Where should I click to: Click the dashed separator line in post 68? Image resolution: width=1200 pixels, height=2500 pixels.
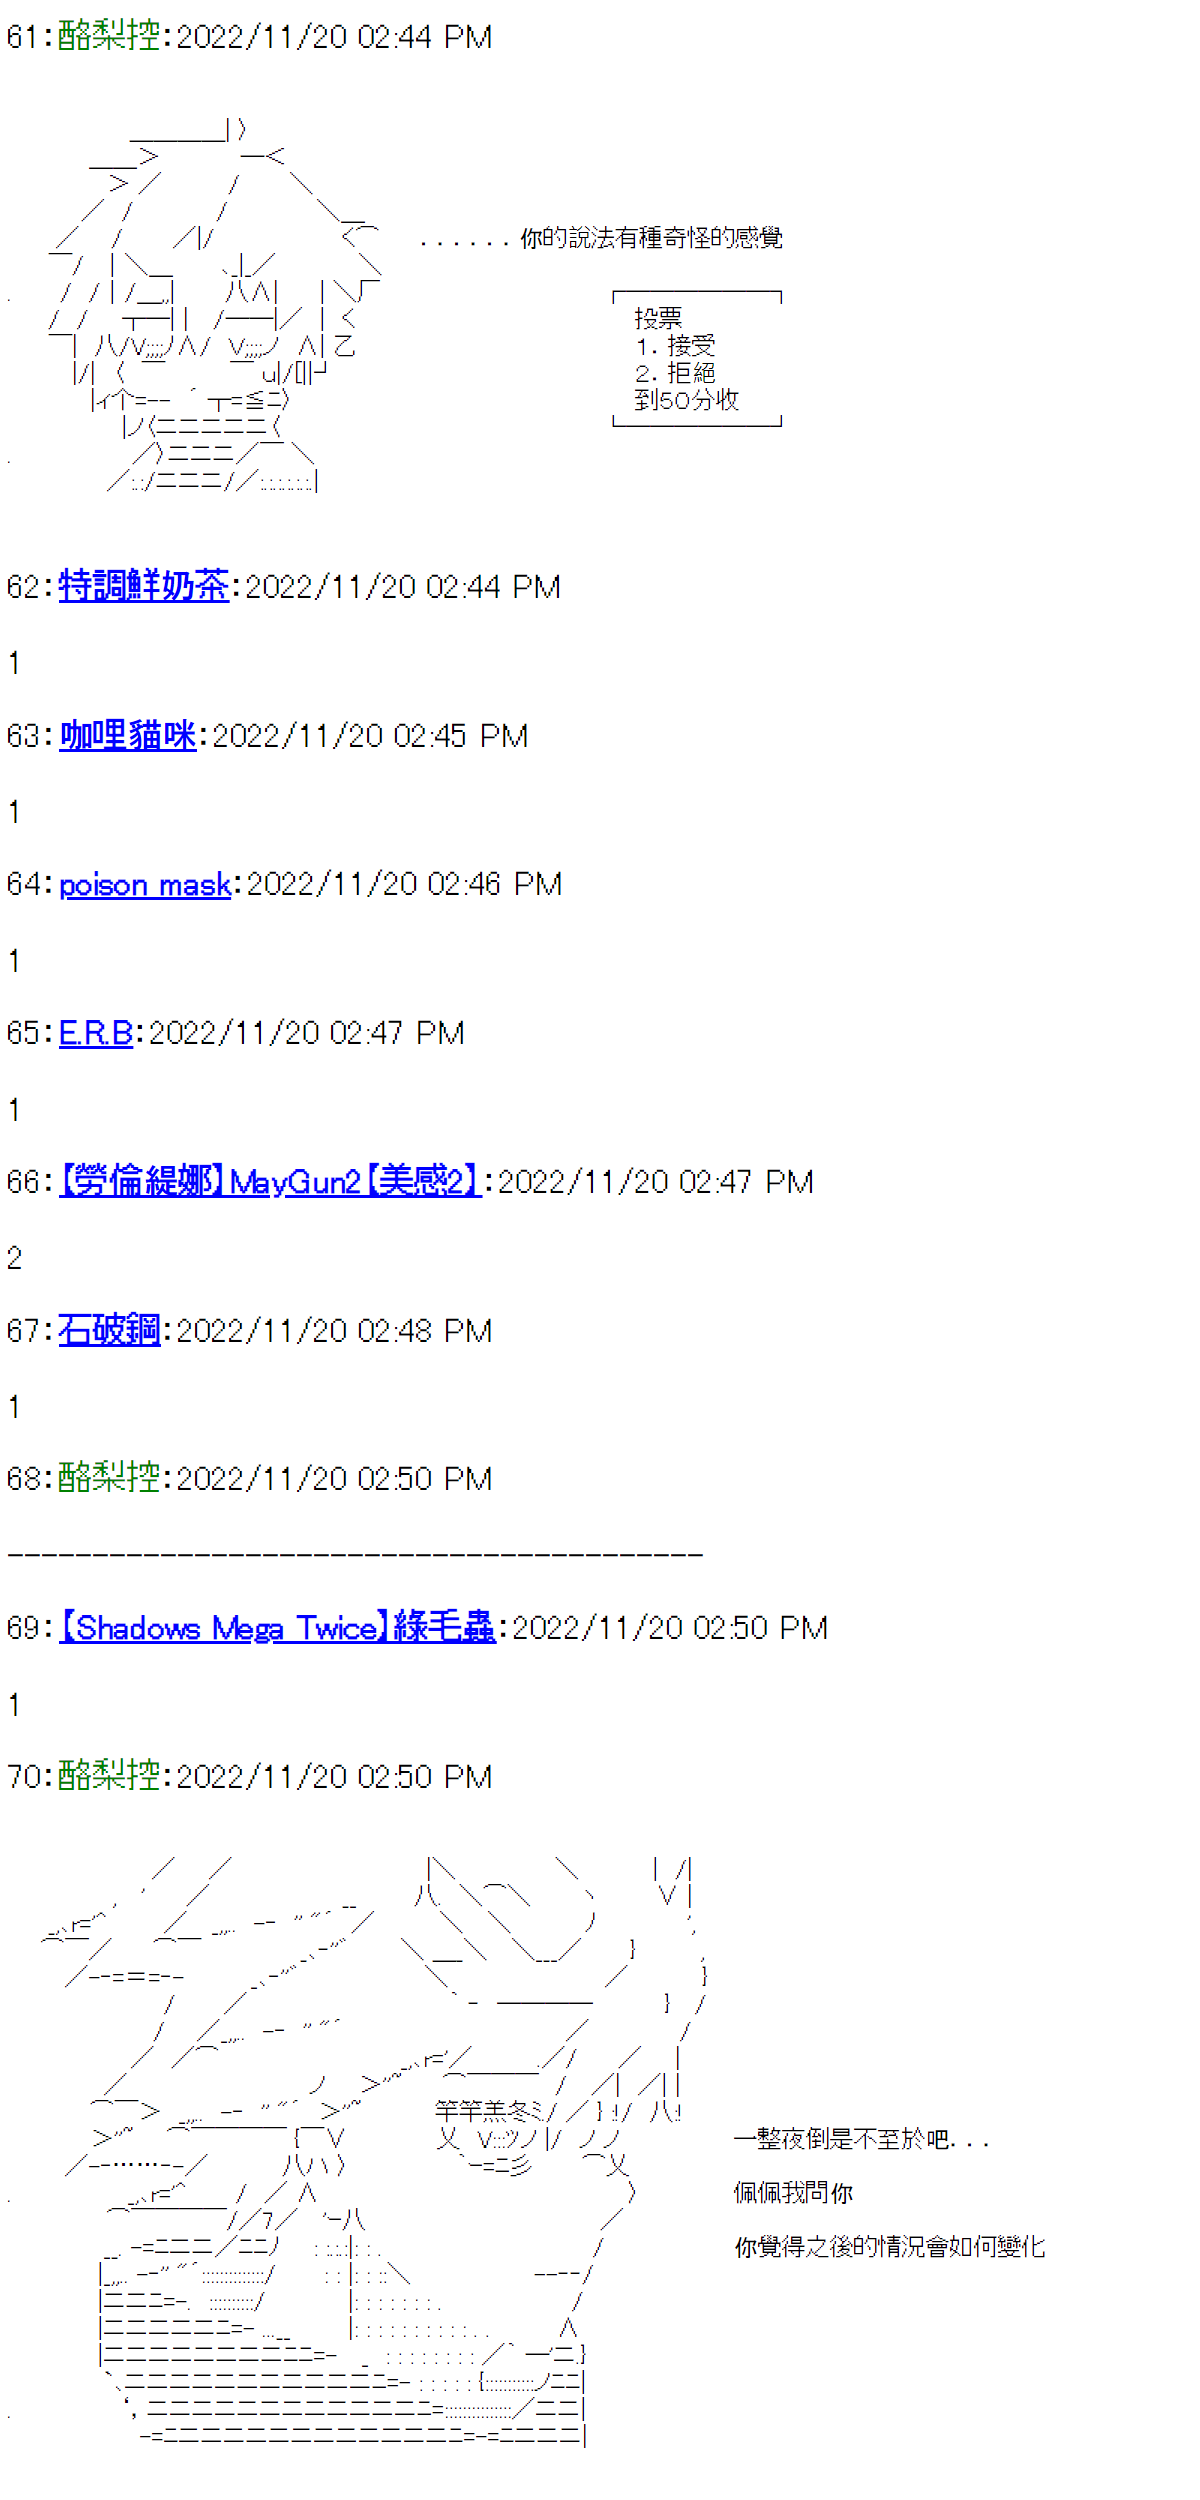(x=355, y=1555)
